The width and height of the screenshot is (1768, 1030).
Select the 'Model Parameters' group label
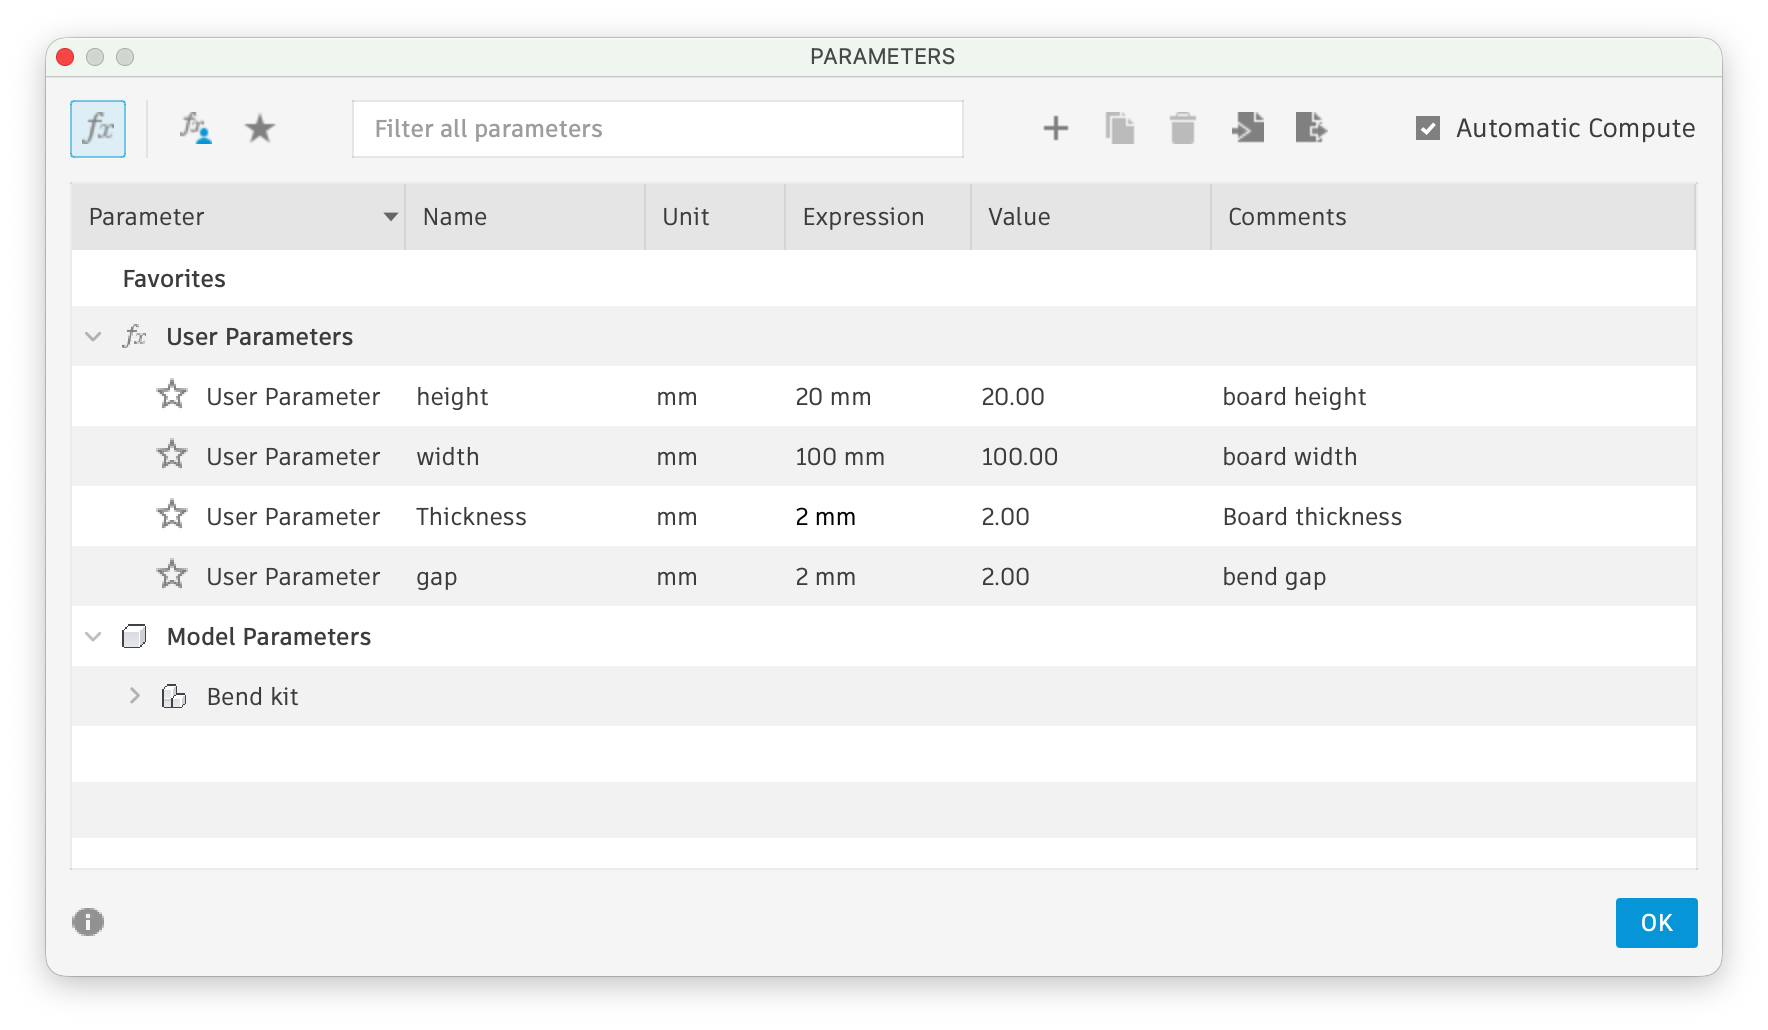[x=269, y=637]
